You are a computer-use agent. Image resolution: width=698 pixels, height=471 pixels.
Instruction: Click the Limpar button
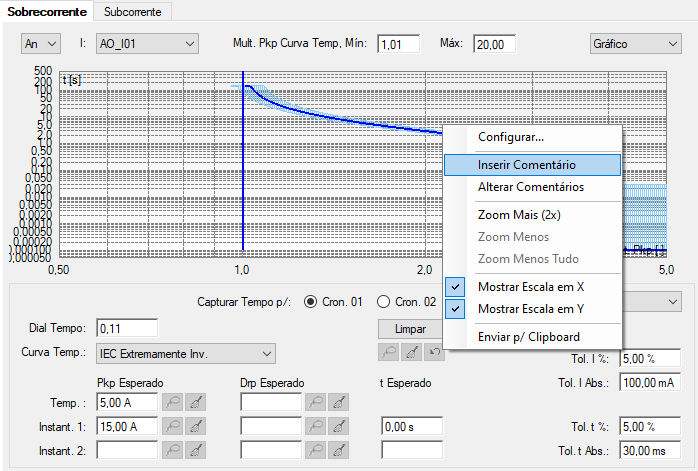410,329
